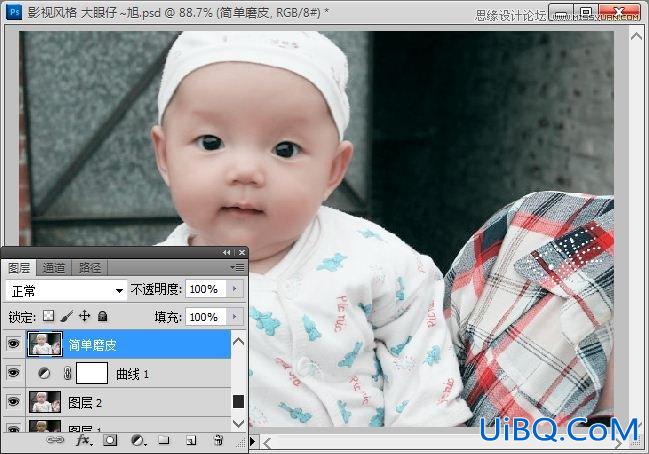The height and width of the screenshot is (454, 649).
Task: Close the document window
Action: (619, 12)
